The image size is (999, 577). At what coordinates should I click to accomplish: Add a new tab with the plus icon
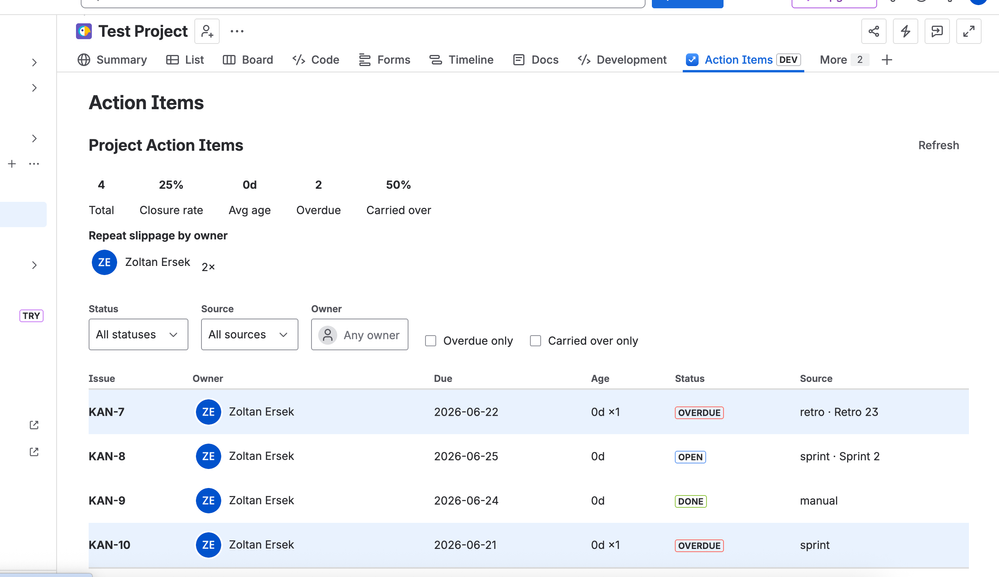tap(887, 60)
